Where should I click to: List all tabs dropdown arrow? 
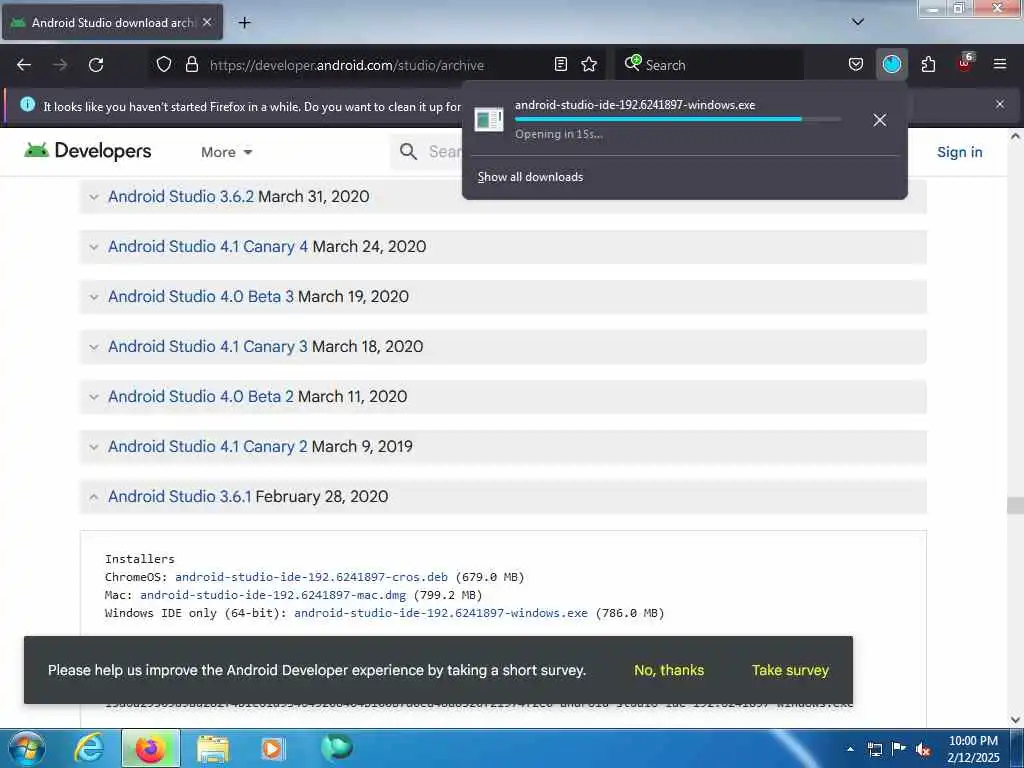coord(858,22)
